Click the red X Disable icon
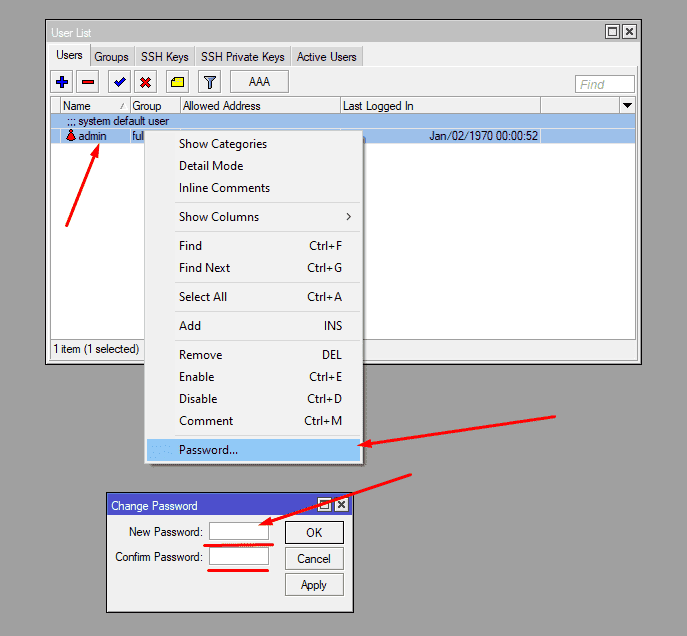The image size is (687, 636). click(x=146, y=82)
